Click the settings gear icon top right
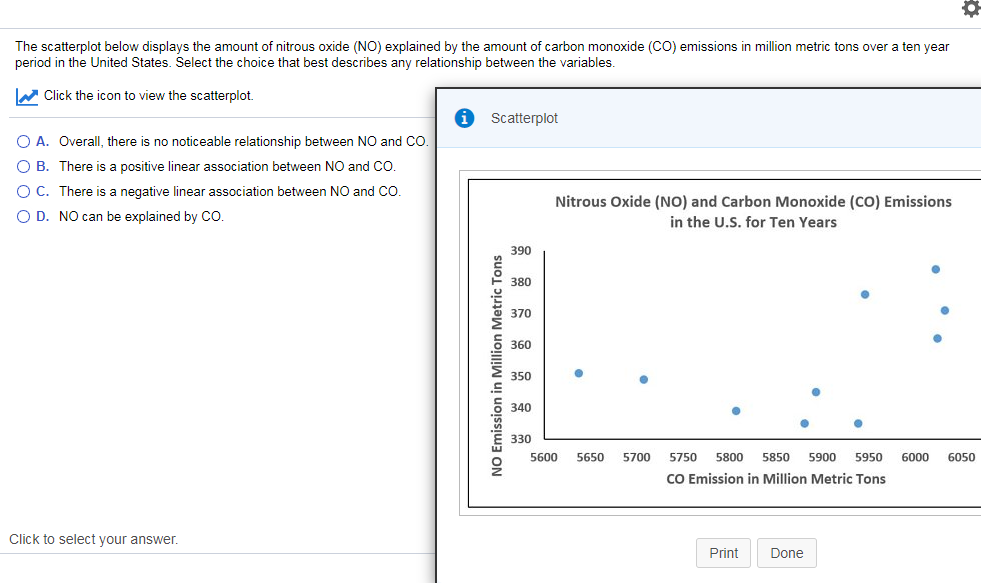The width and height of the screenshot is (981, 583). 970,10
